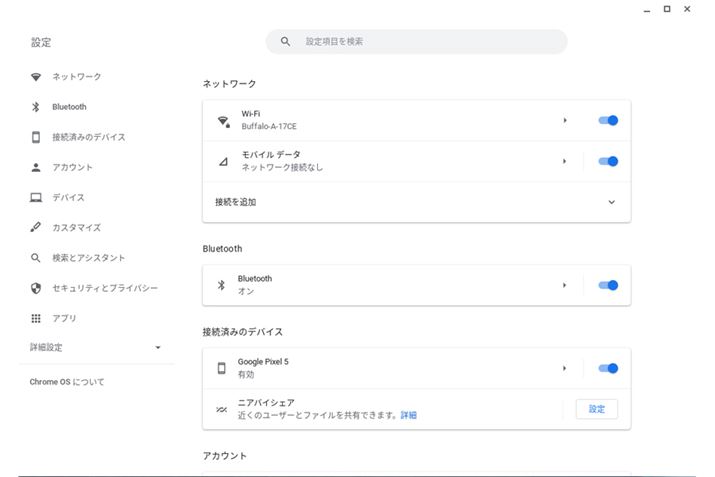Click the security shield icon in sidebar
This screenshot has height=477, width=715.
coord(36,288)
